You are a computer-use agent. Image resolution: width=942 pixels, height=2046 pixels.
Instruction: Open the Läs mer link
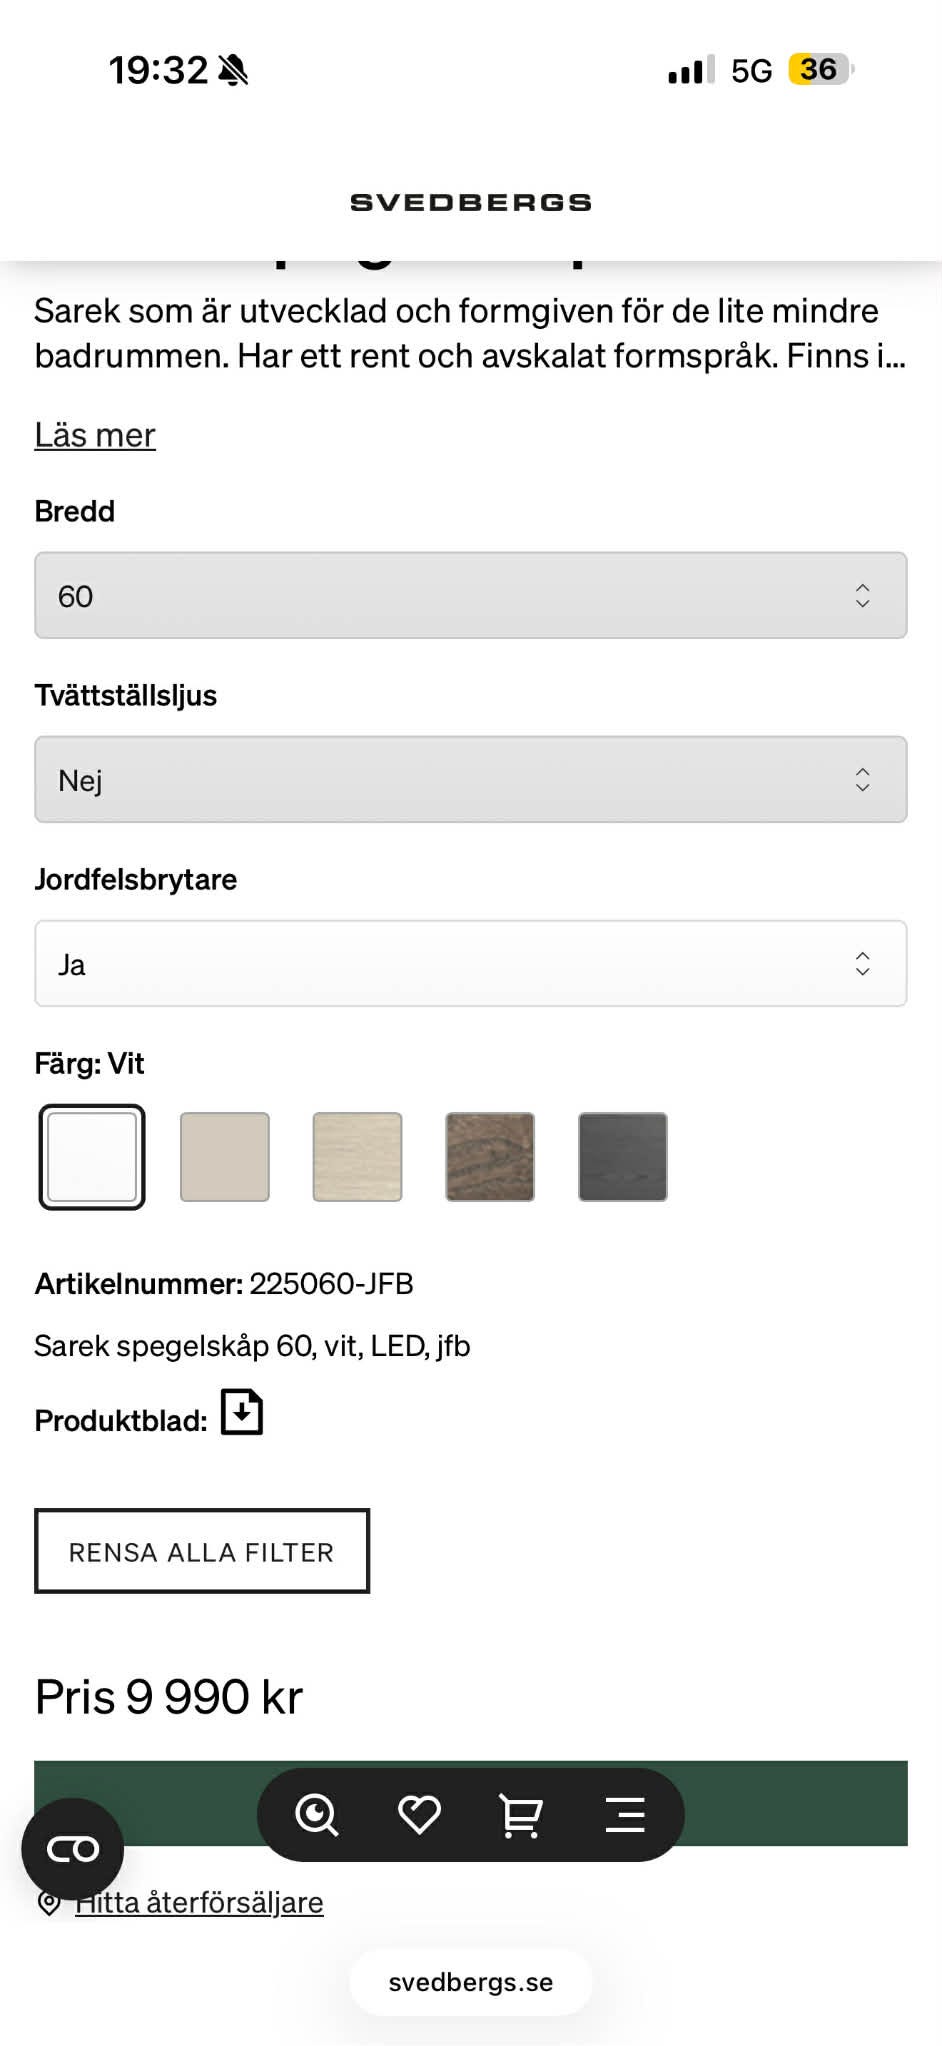coord(94,435)
